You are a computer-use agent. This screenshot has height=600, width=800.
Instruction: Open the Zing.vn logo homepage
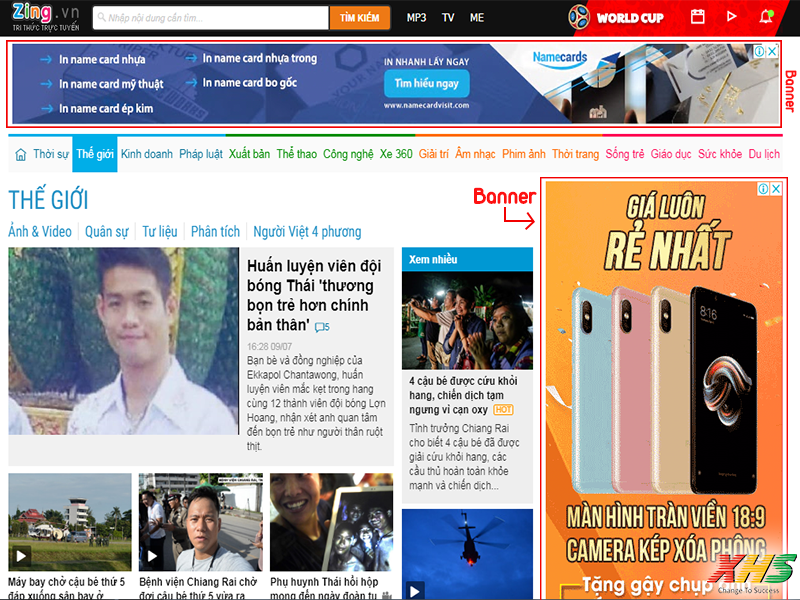coord(46,17)
